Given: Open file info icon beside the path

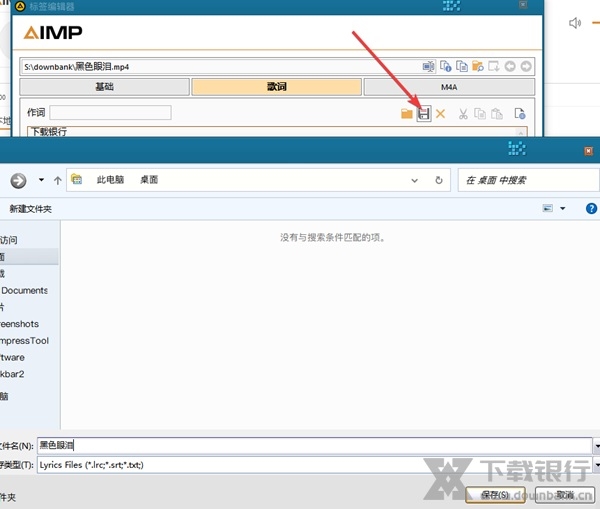Looking at the screenshot, I should click(445, 66).
